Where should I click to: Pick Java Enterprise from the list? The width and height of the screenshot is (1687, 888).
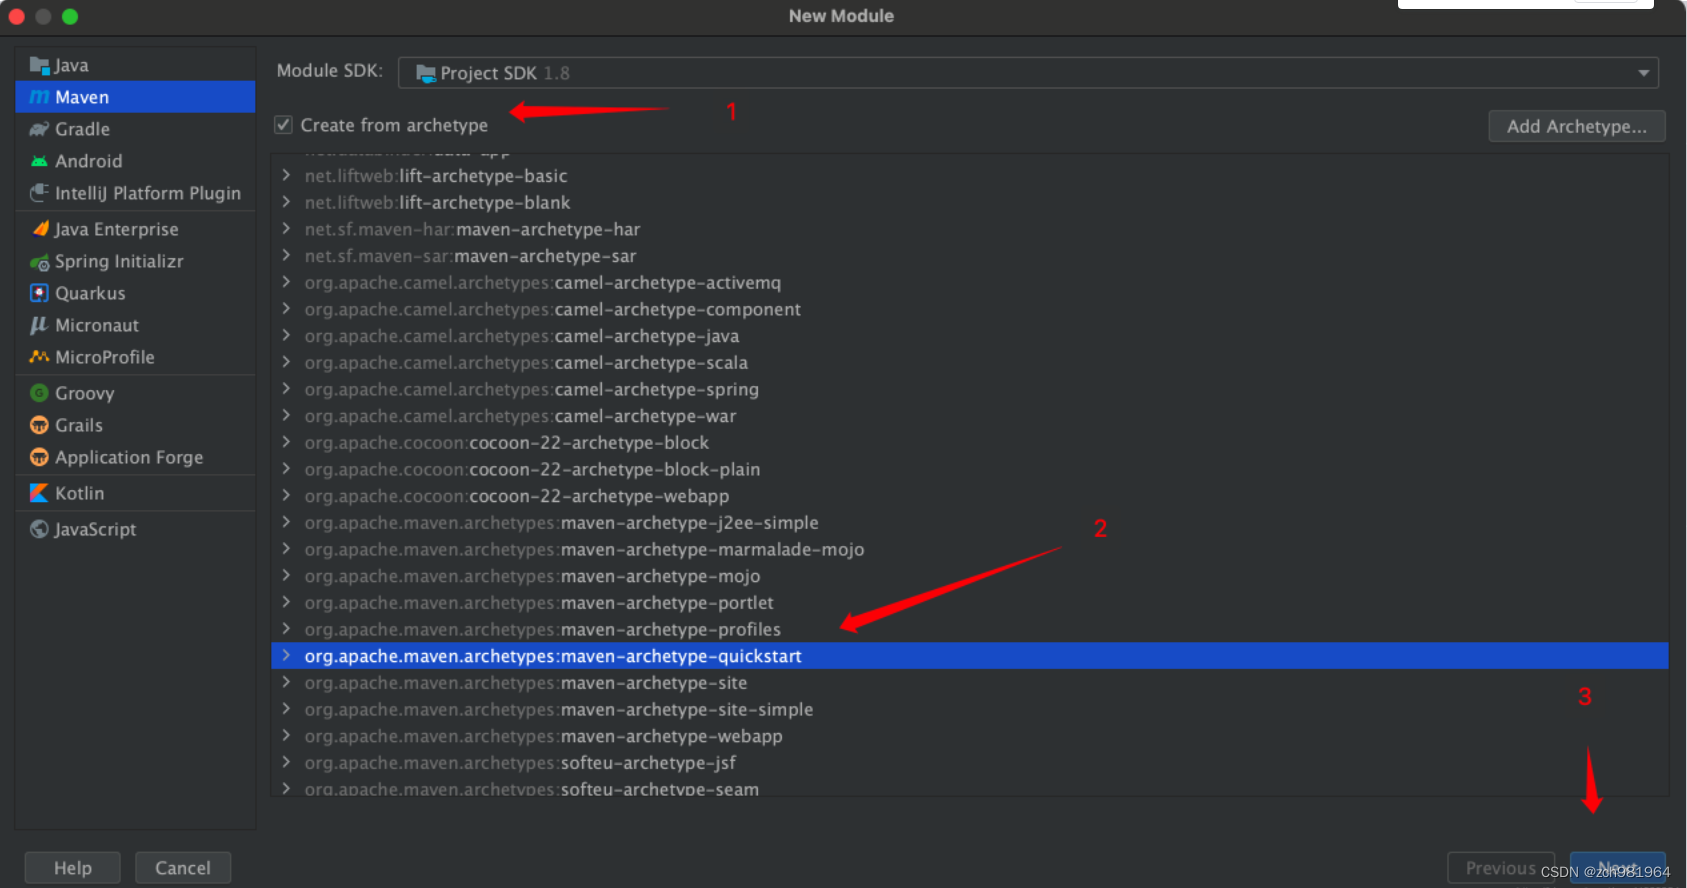135,229
